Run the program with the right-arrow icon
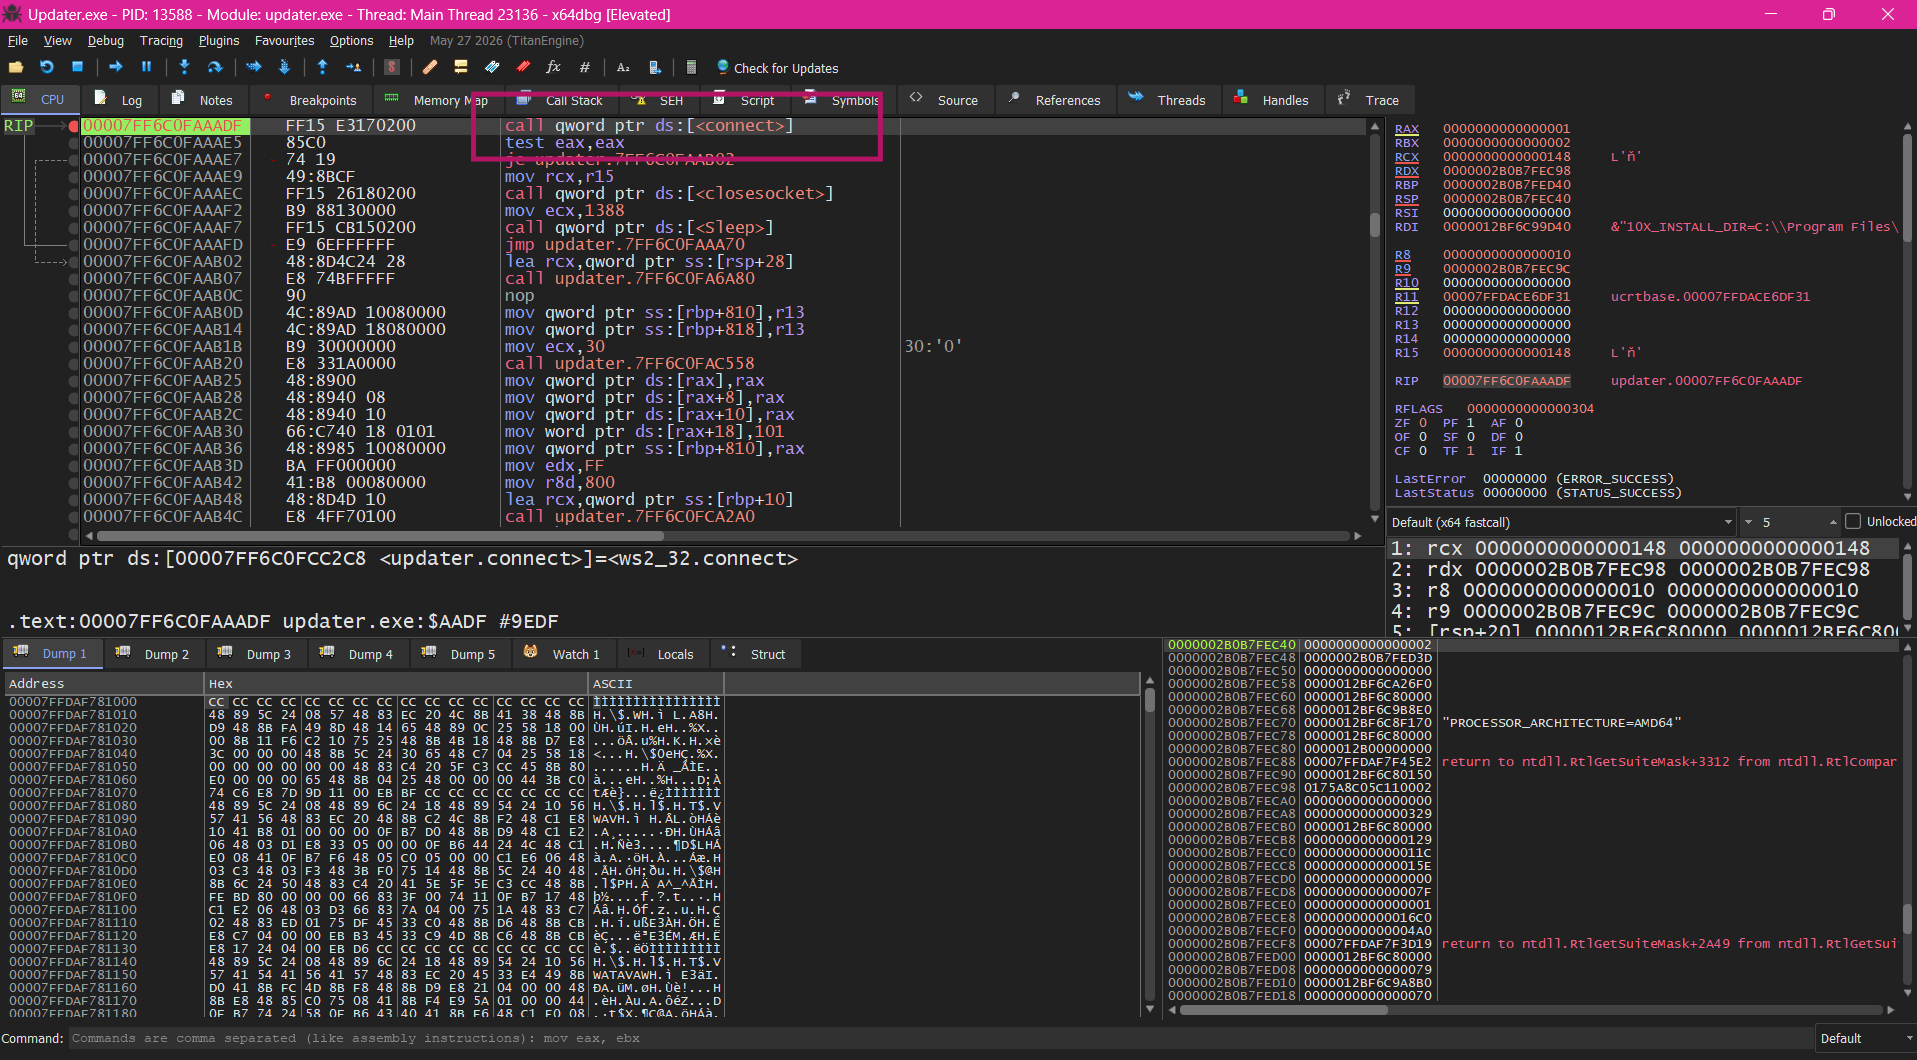The height and width of the screenshot is (1060, 1917). tap(116, 67)
